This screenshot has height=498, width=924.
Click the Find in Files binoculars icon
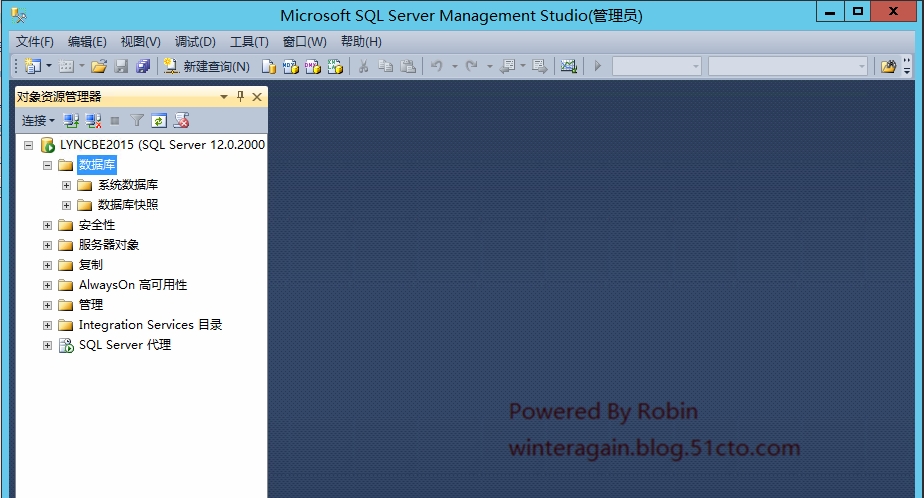tap(888, 66)
